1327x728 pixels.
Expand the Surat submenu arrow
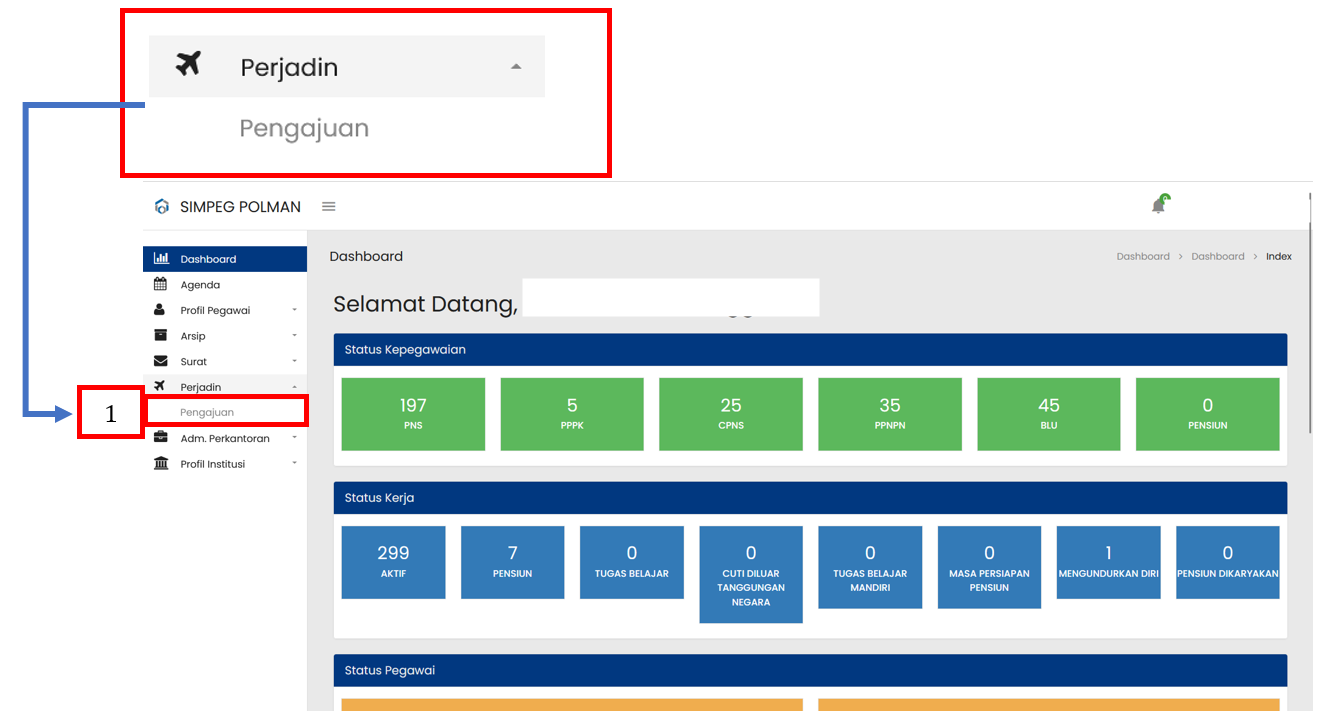pos(294,361)
